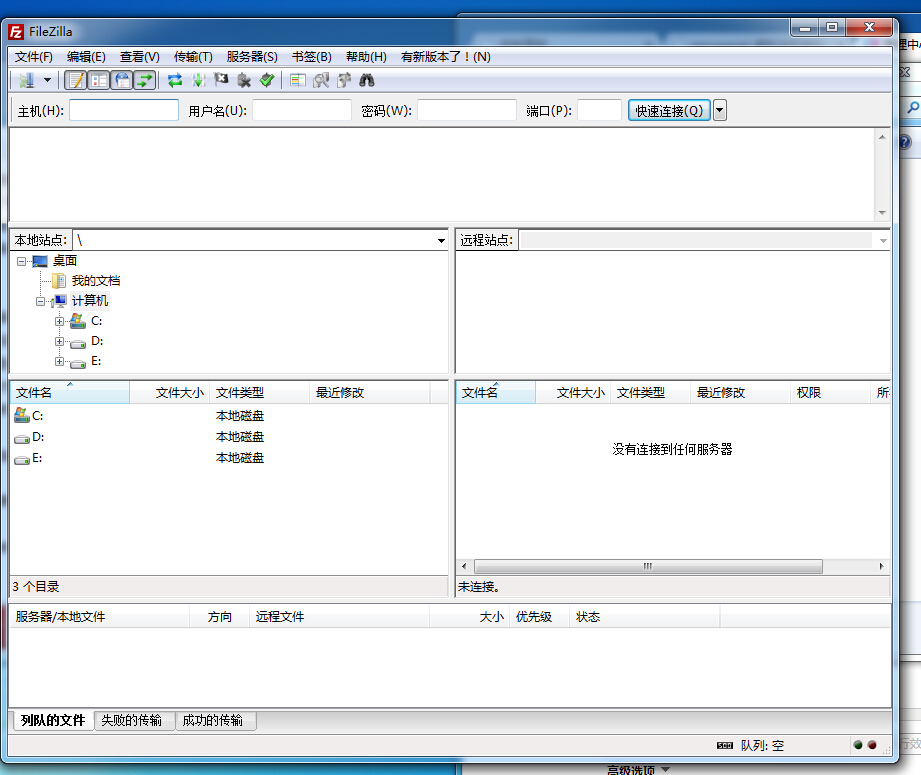This screenshot has height=775, width=921.
Task: Sort remote list by 权限 column
Action: tap(830, 392)
